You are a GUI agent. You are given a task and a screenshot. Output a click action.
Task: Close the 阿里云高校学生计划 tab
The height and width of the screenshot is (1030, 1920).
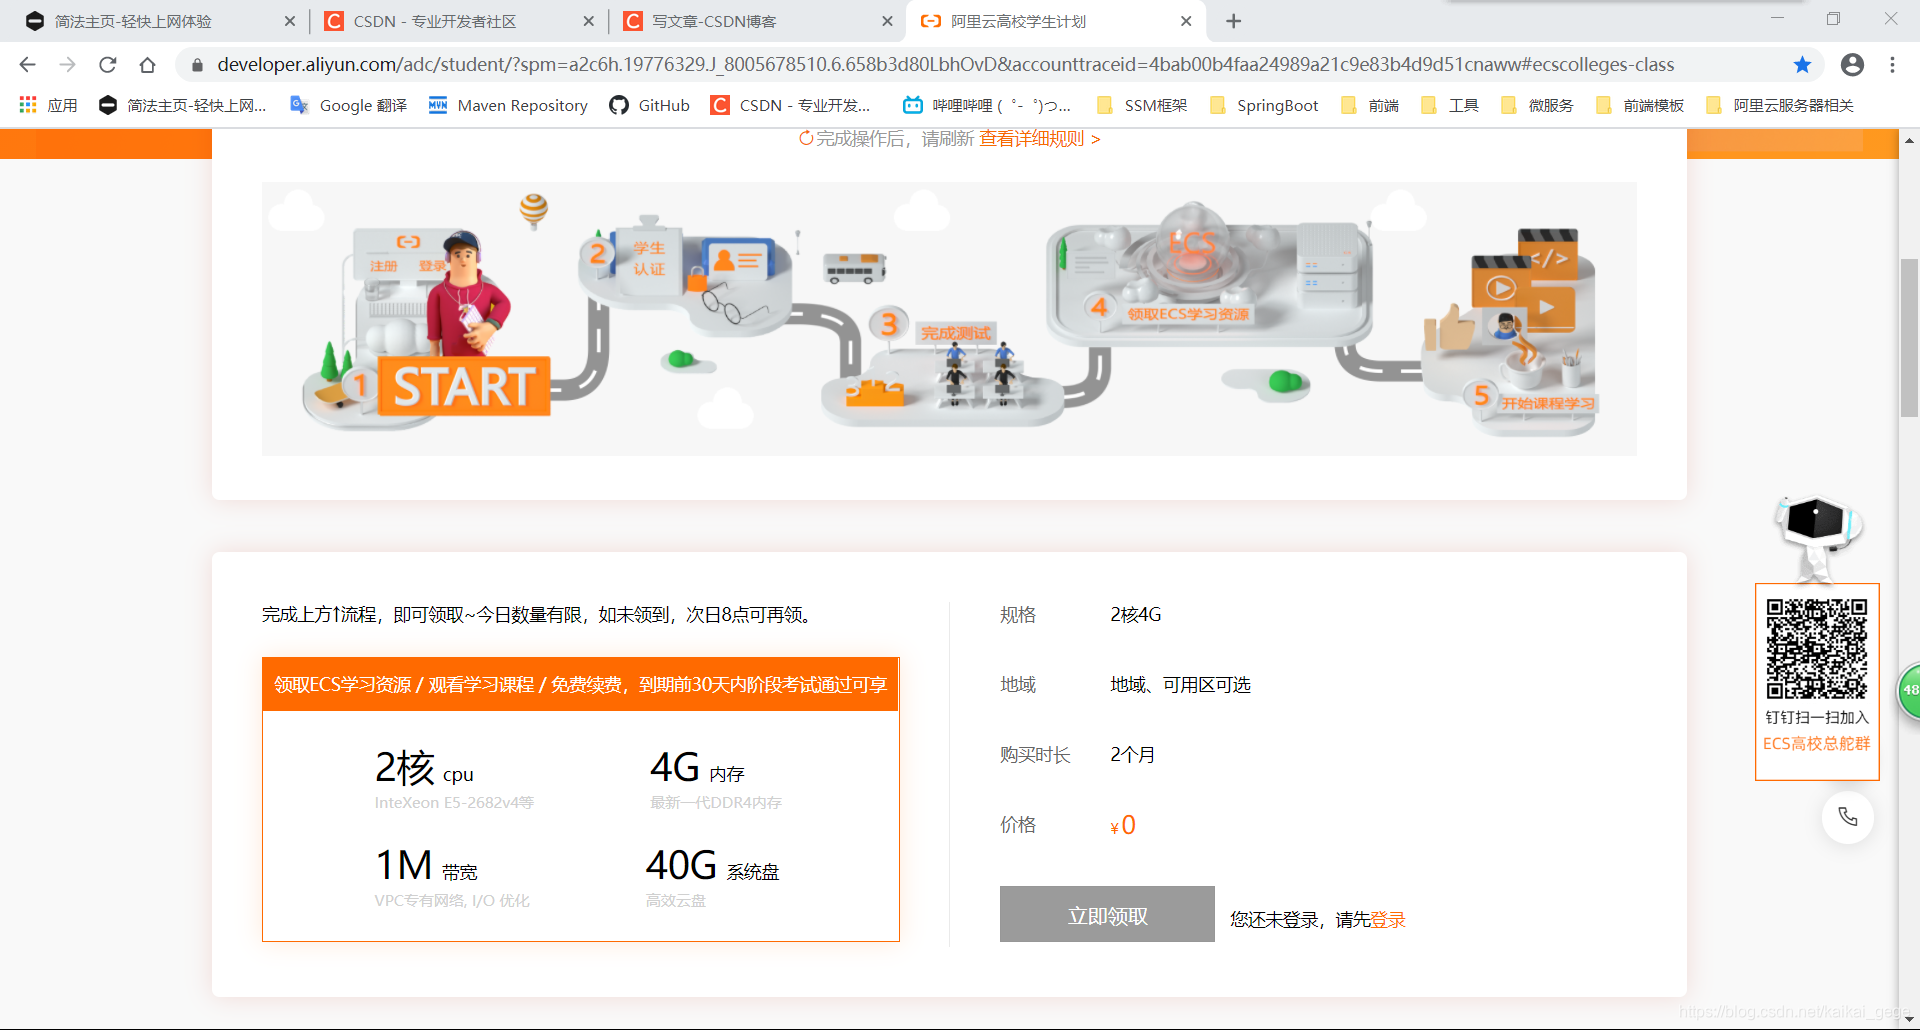tap(1186, 21)
